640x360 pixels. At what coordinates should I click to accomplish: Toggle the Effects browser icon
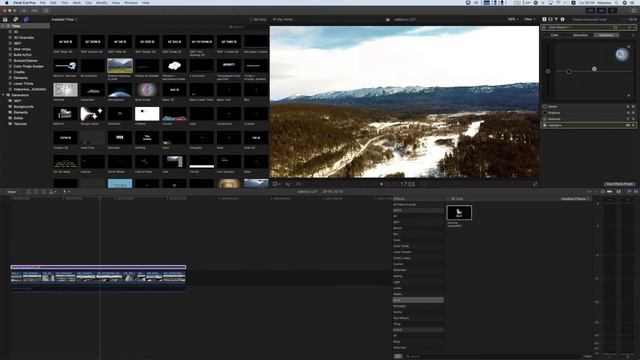[629, 191]
